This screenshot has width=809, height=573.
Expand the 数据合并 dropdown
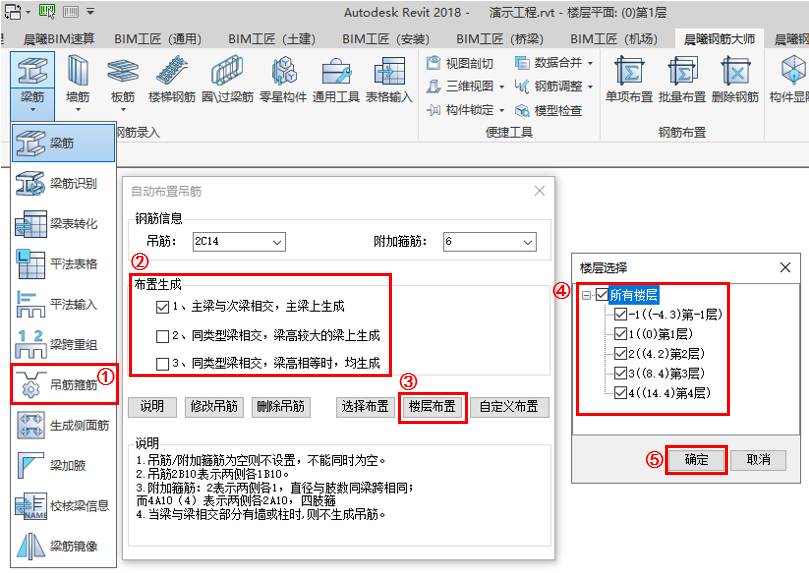point(590,63)
